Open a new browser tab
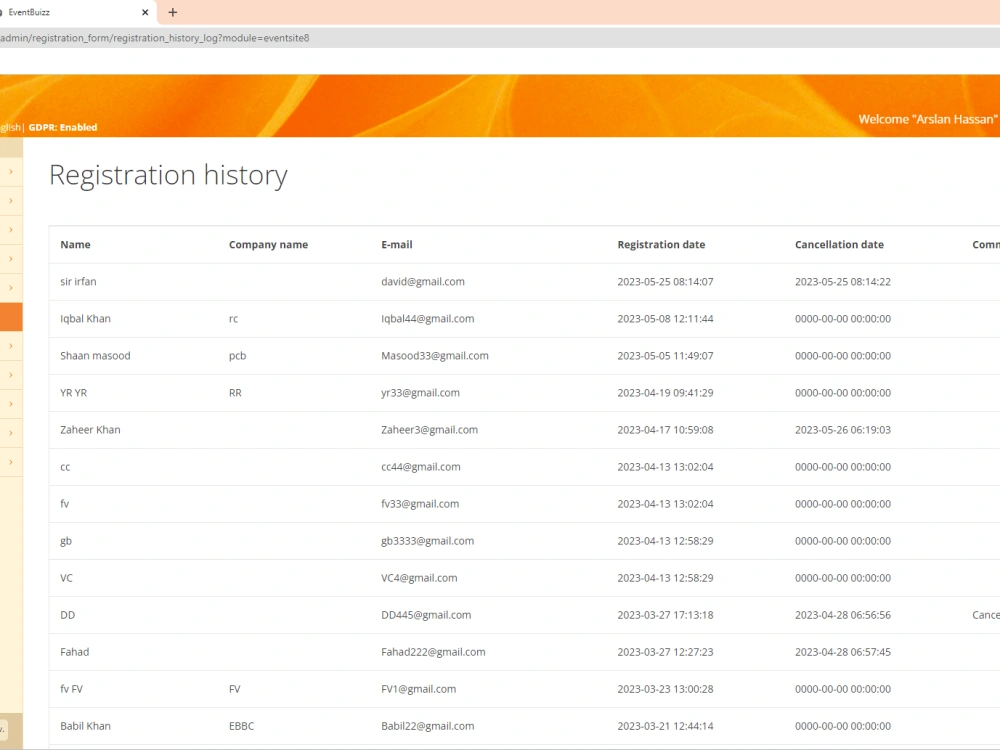Viewport: 1000px width, 750px height. [x=172, y=12]
